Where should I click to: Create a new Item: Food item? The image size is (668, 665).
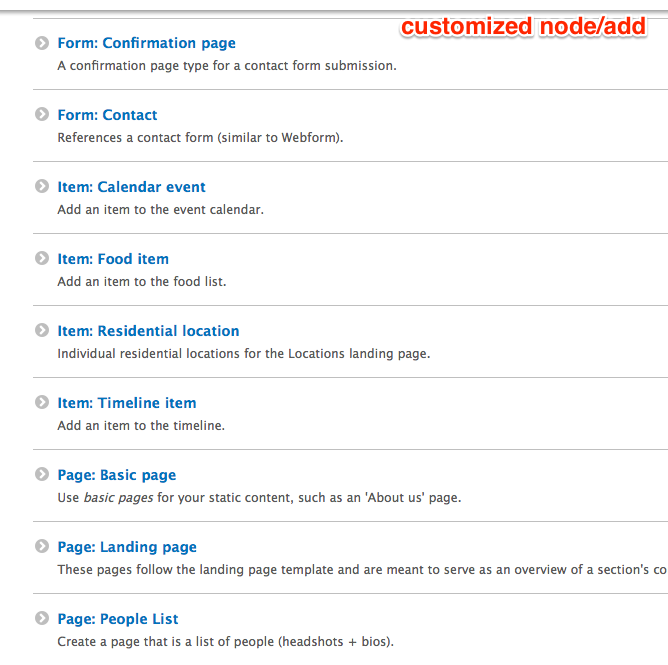click(x=113, y=259)
